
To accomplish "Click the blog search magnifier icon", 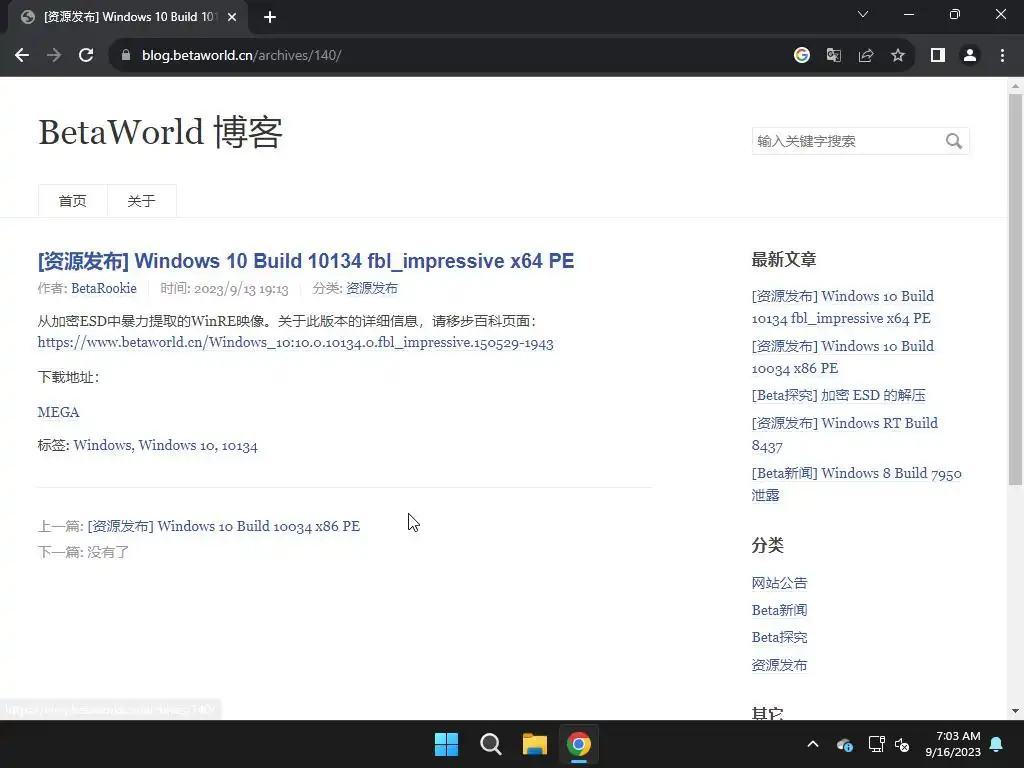I will [x=953, y=141].
